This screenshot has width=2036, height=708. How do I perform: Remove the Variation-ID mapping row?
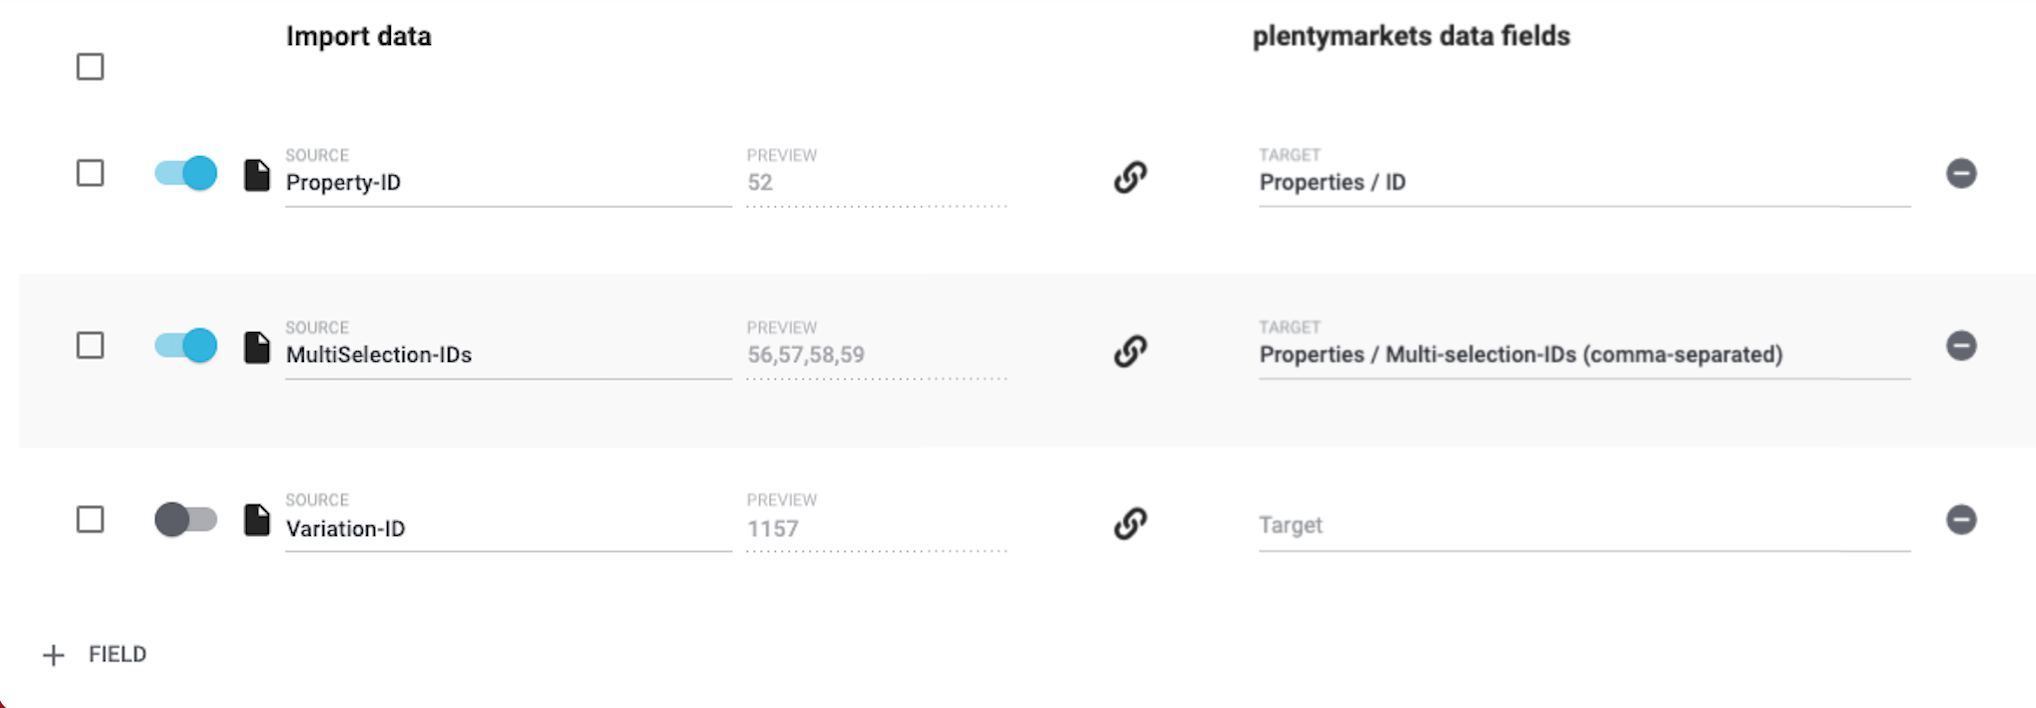click(1960, 520)
